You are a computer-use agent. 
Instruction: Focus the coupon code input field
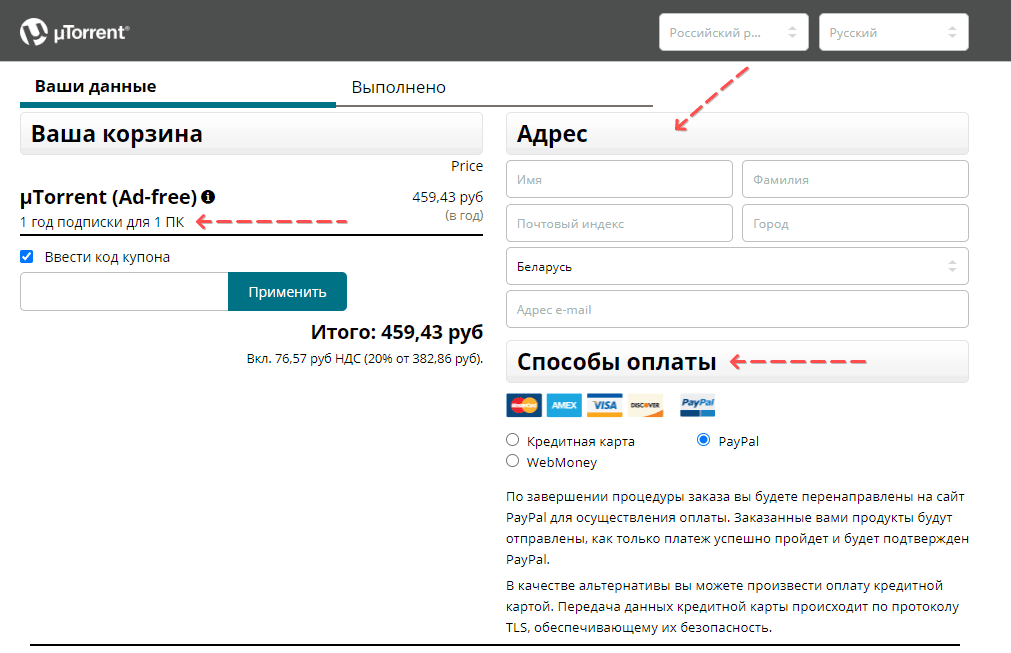(124, 291)
